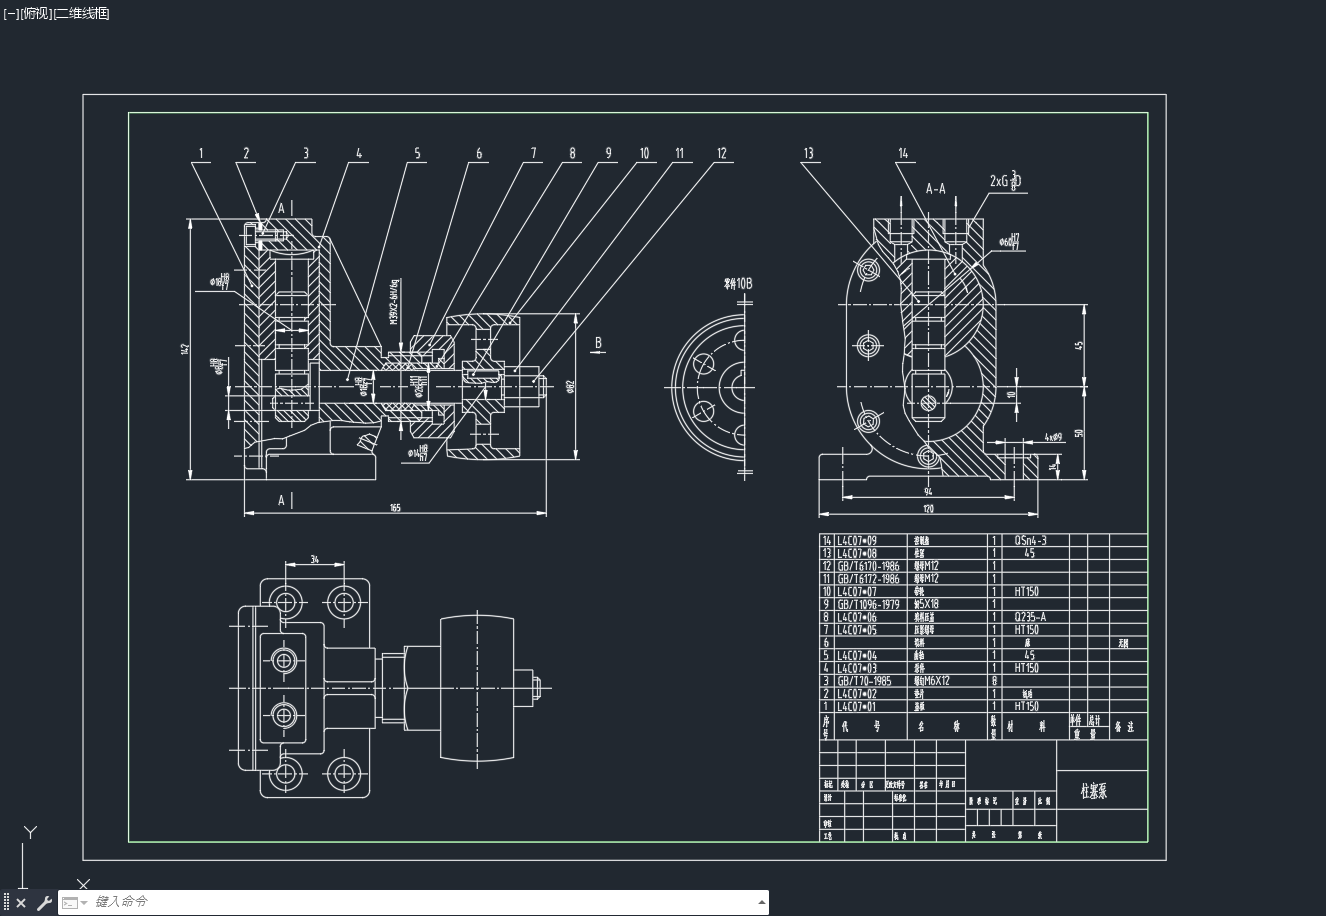Select the GB/T6170-1986 cell
1326x916 pixels.
(x=868, y=566)
